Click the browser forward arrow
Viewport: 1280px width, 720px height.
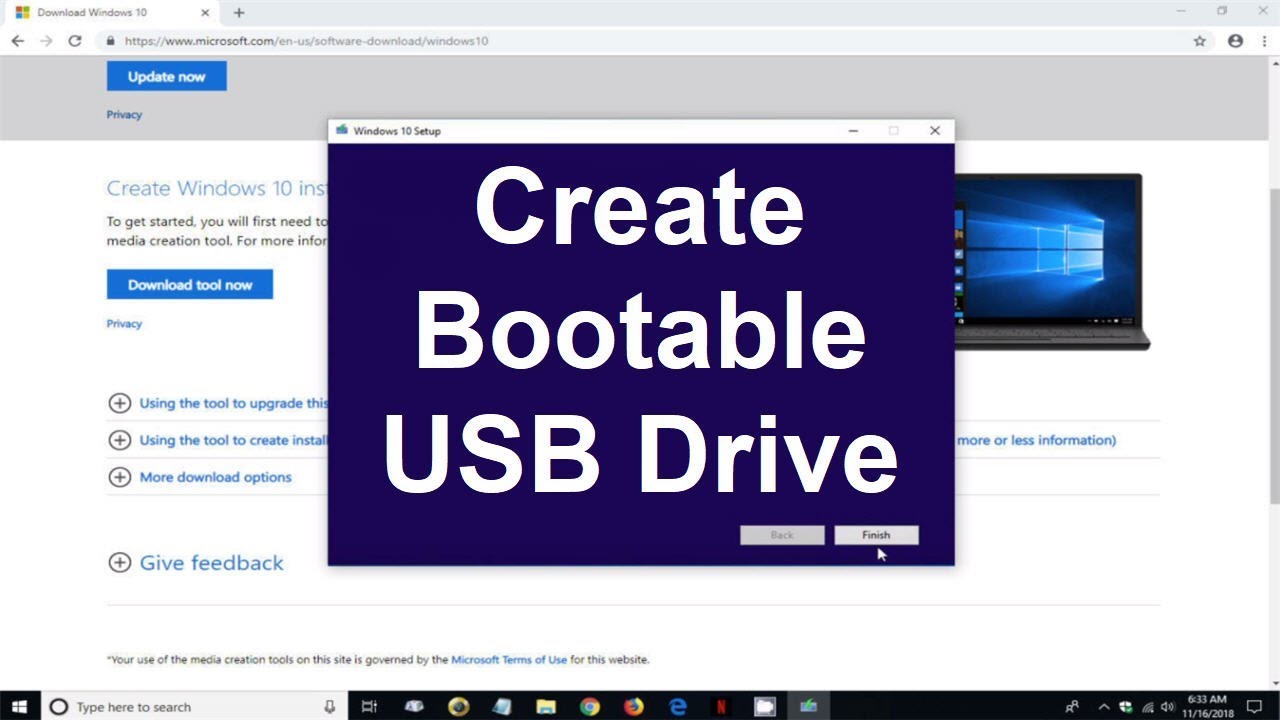pyautogui.click(x=46, y=41)
